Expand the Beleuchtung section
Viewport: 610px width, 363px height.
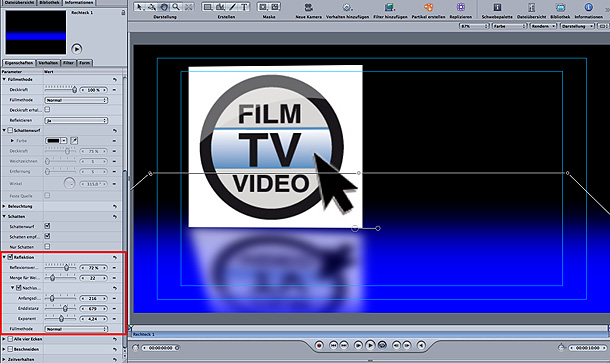[x=4, y=206]
